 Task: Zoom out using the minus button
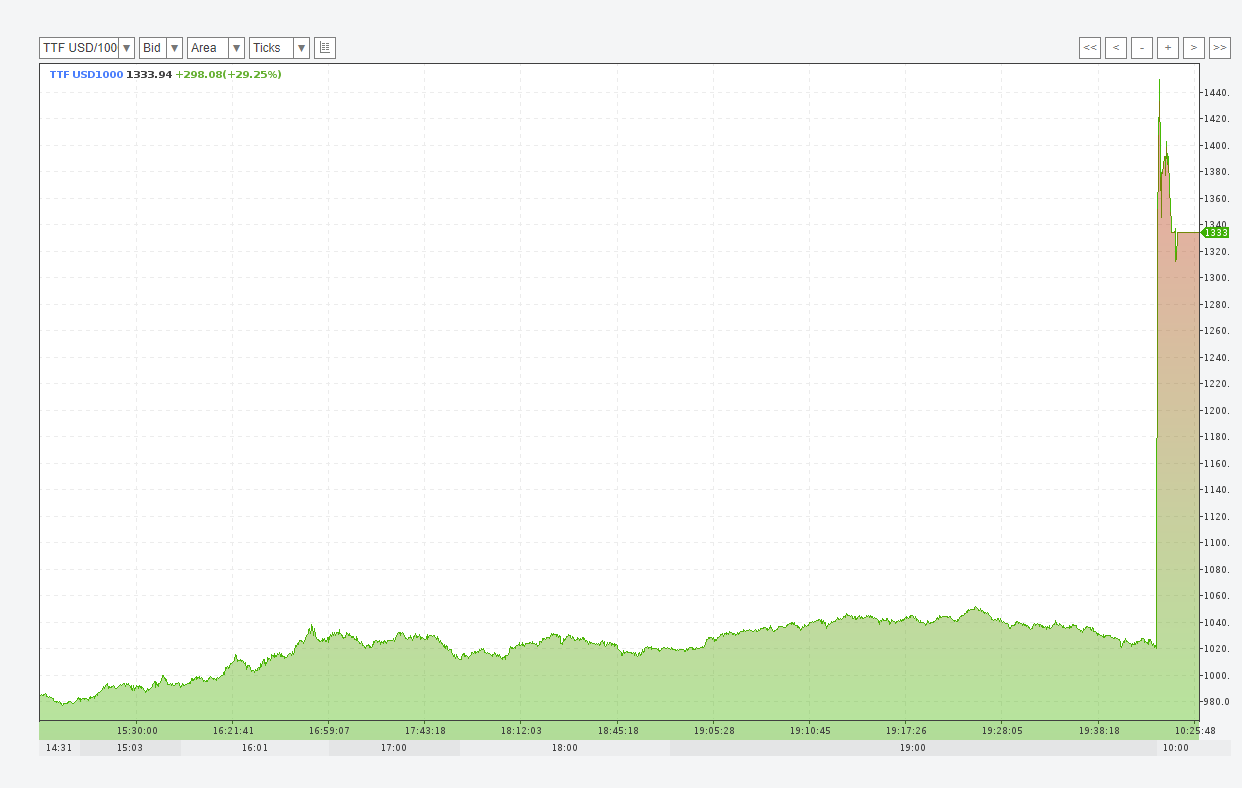click(x=1142, y=48)
